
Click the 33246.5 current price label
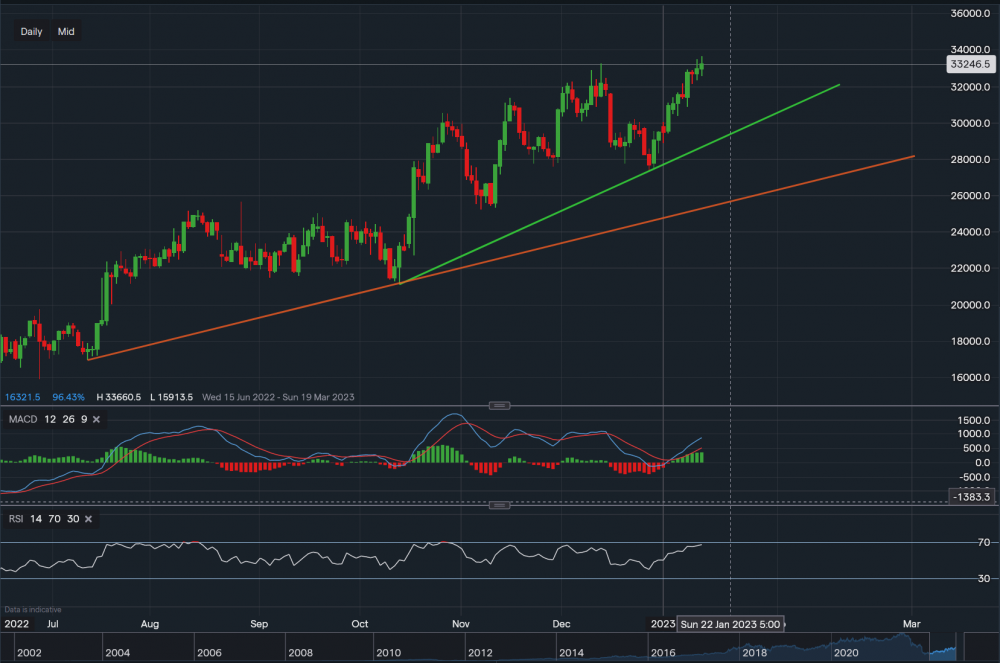tap(972, 64)
